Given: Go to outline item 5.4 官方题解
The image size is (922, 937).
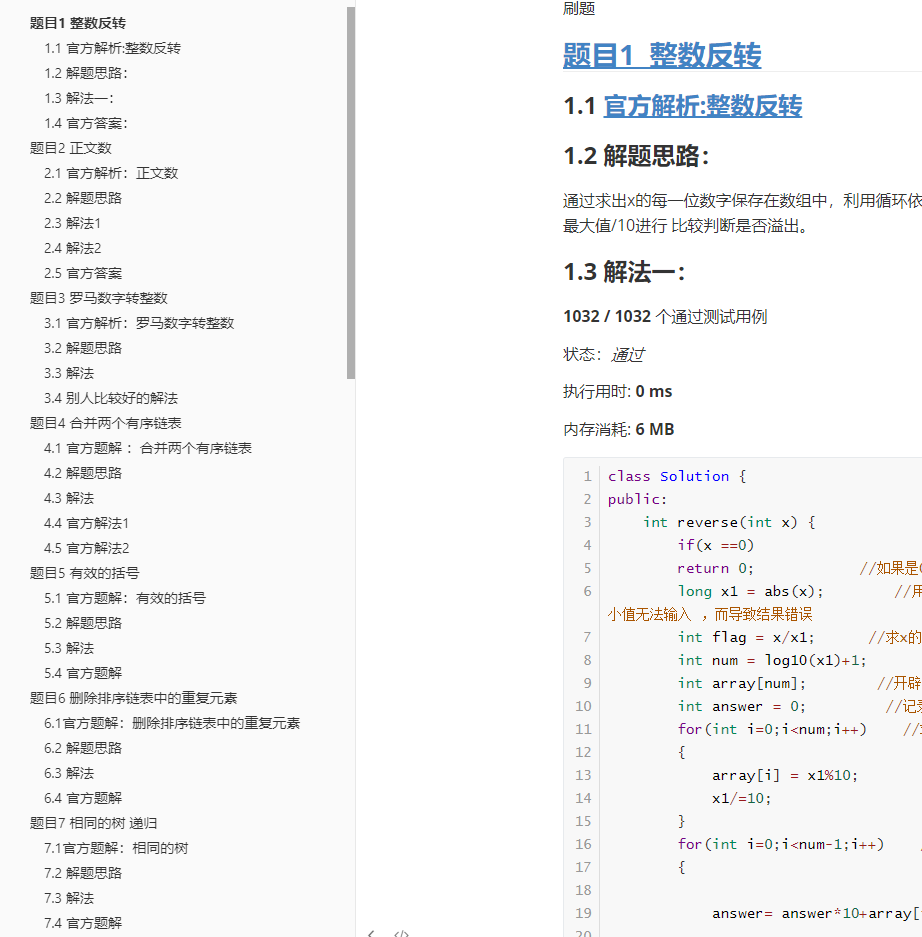Looking at the screenshot, I should [83, 674].
